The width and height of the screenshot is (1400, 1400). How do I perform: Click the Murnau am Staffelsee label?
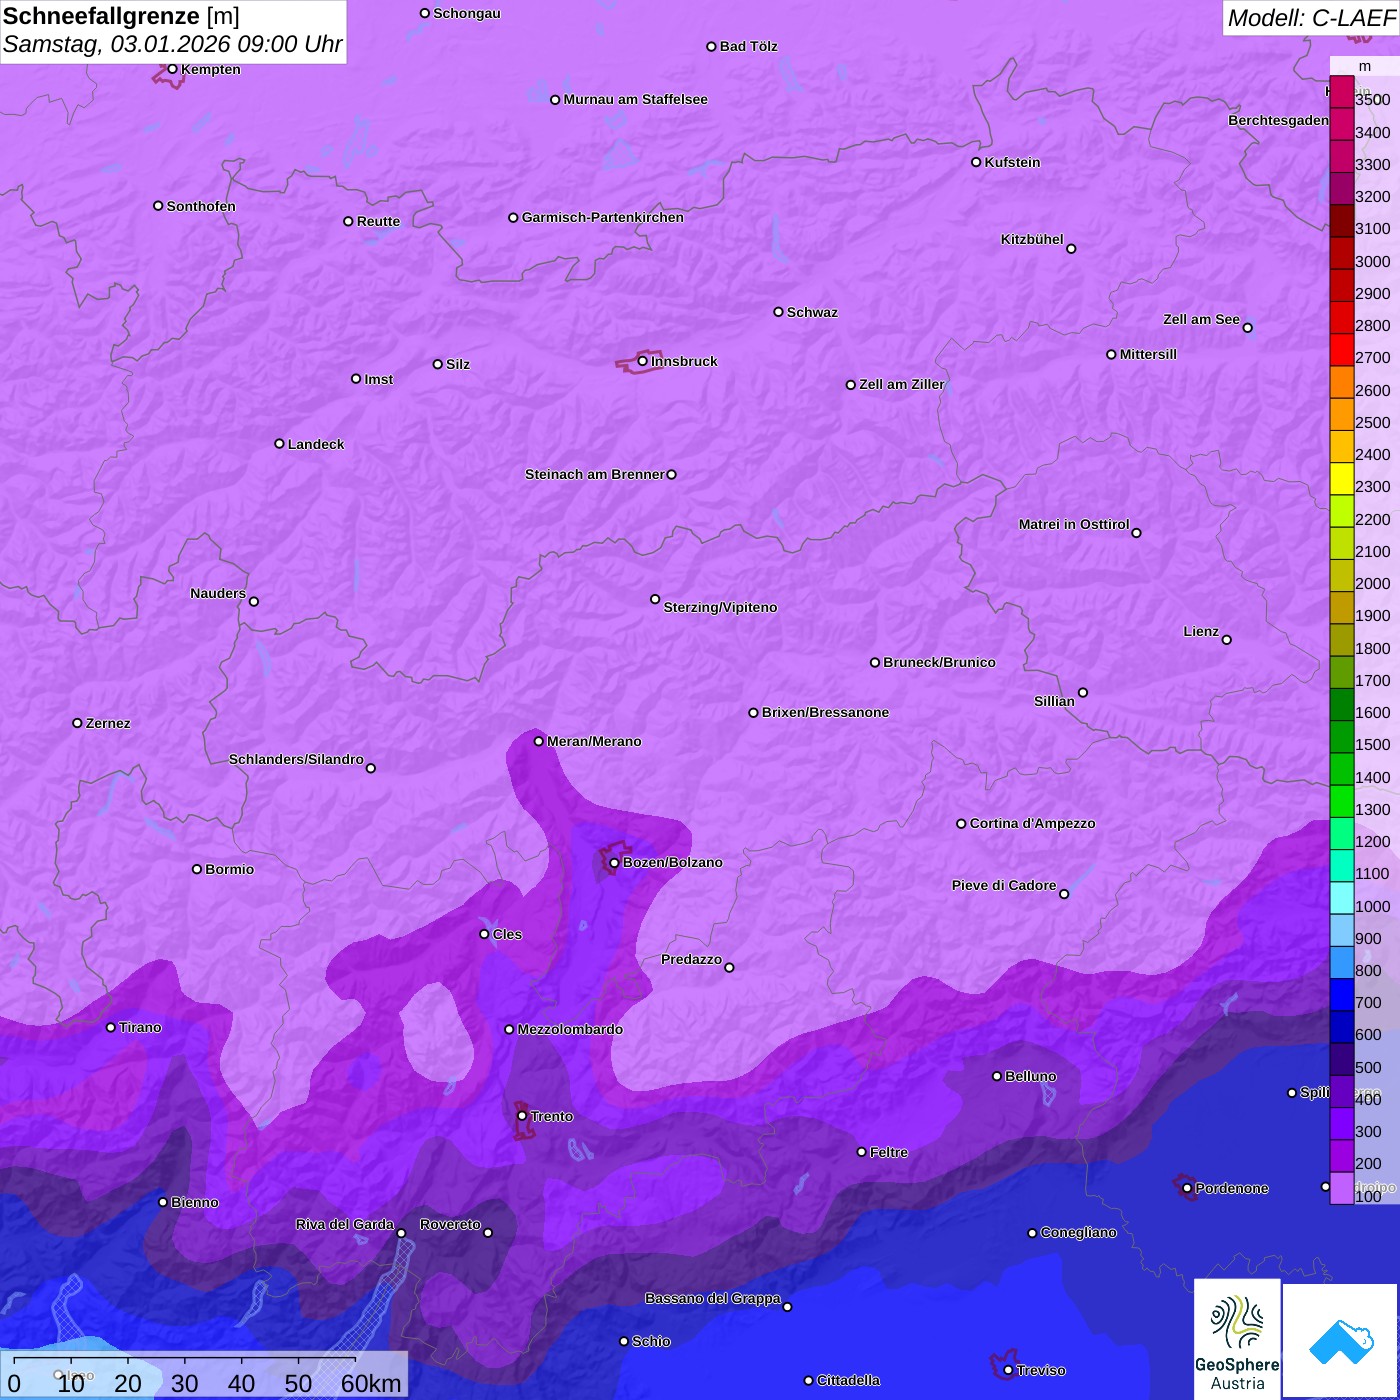pos(636,99)
